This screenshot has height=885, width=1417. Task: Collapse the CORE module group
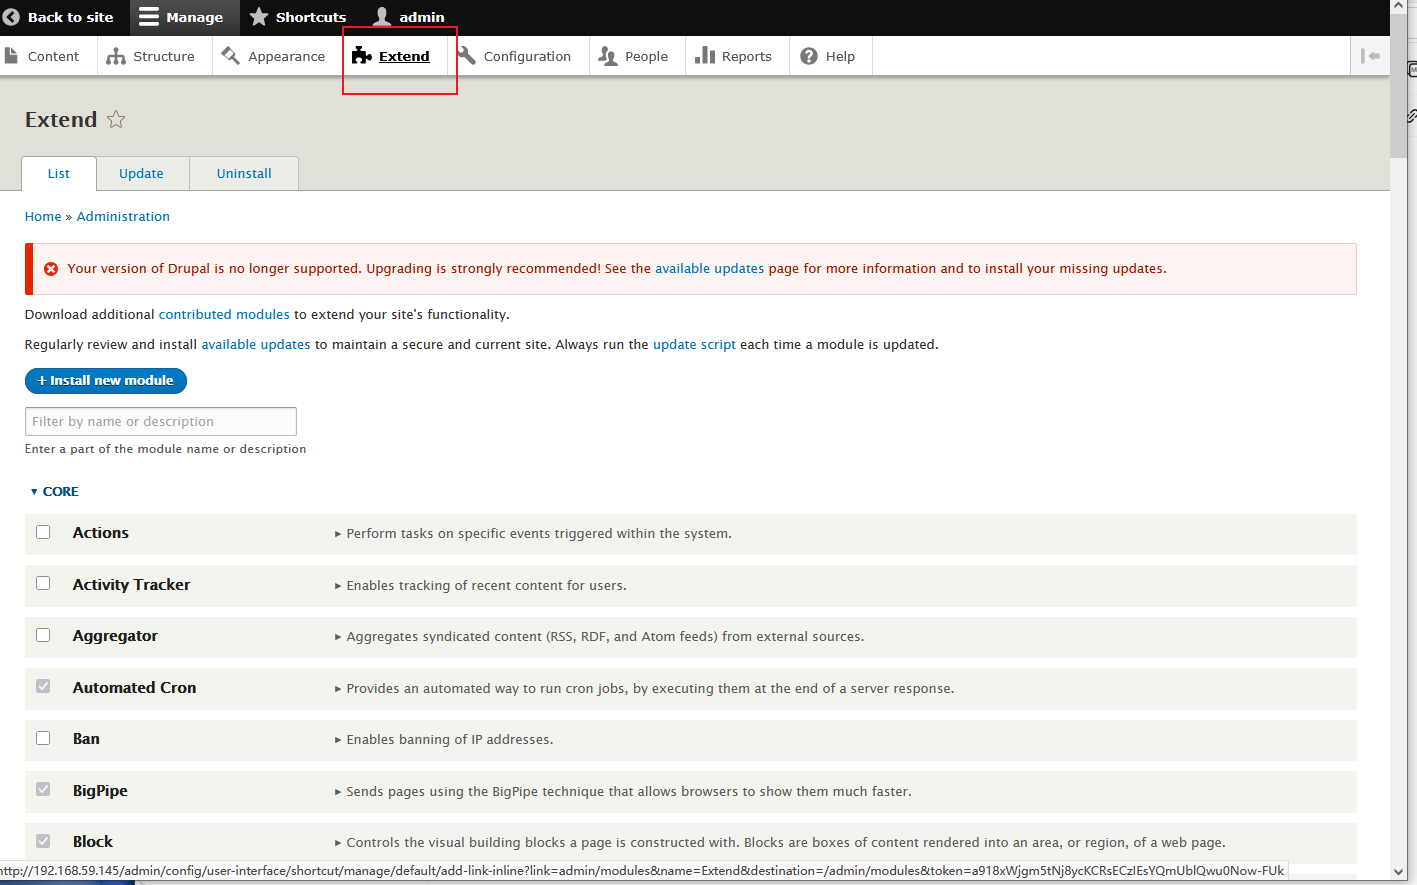[x=54, y=491]
